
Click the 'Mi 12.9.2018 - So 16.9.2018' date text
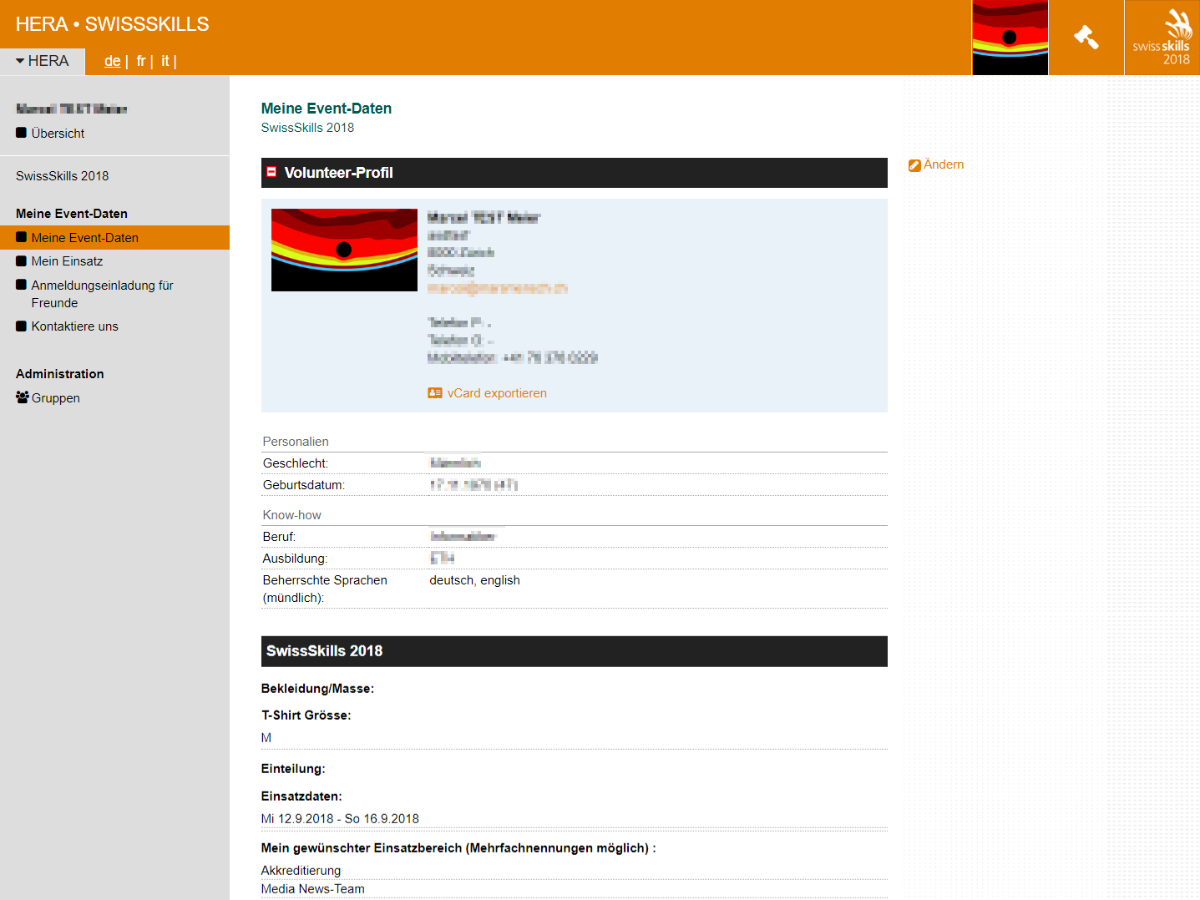tap(340, 819)
